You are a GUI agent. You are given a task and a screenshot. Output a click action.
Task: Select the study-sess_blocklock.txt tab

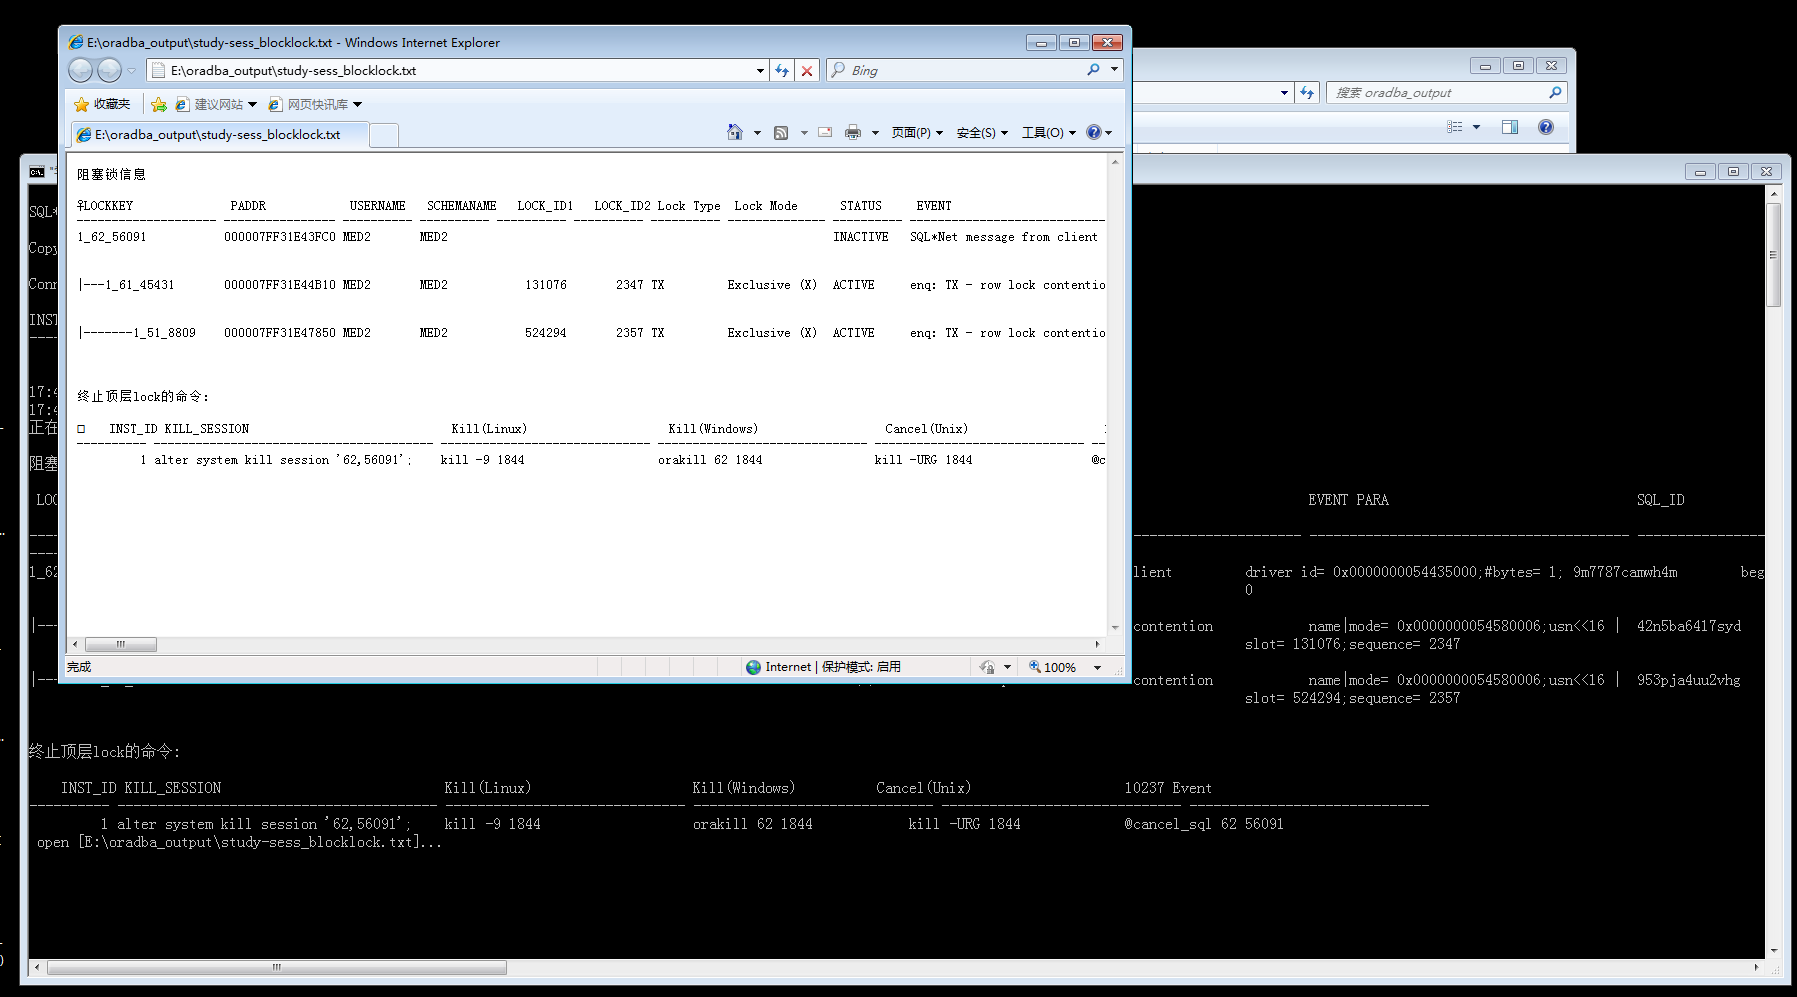click(220, 135)
